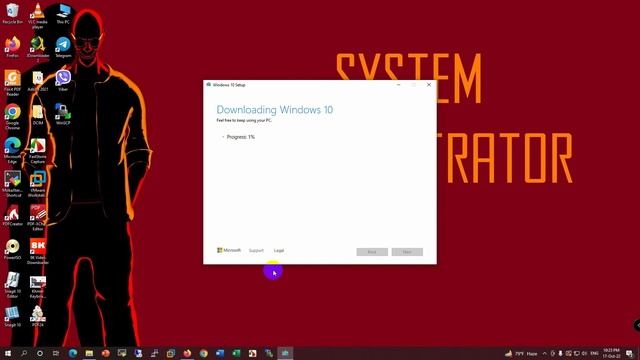The height and width of the screenshot is (360, 640).
Task: Open File Explorer from the taskbar
Action: click(x=89, y=353)
